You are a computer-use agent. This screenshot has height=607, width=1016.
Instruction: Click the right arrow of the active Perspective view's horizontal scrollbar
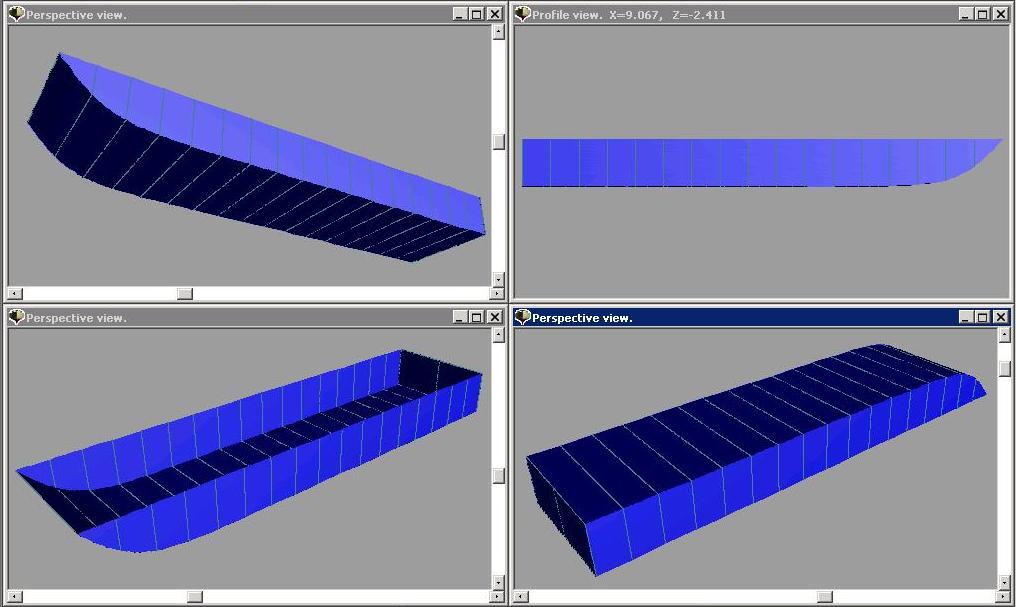pyautogui.click(x=1004, y=596)
